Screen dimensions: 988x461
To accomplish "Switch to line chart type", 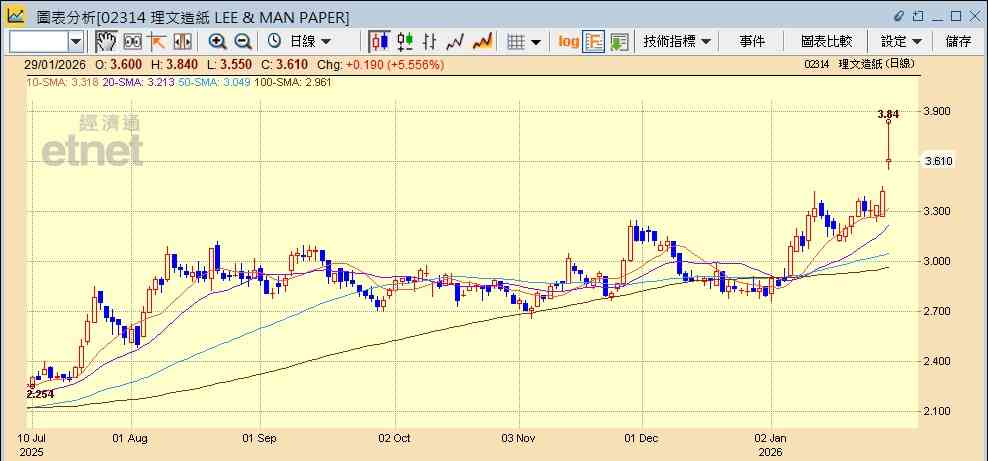I will [x=455, y=42].
